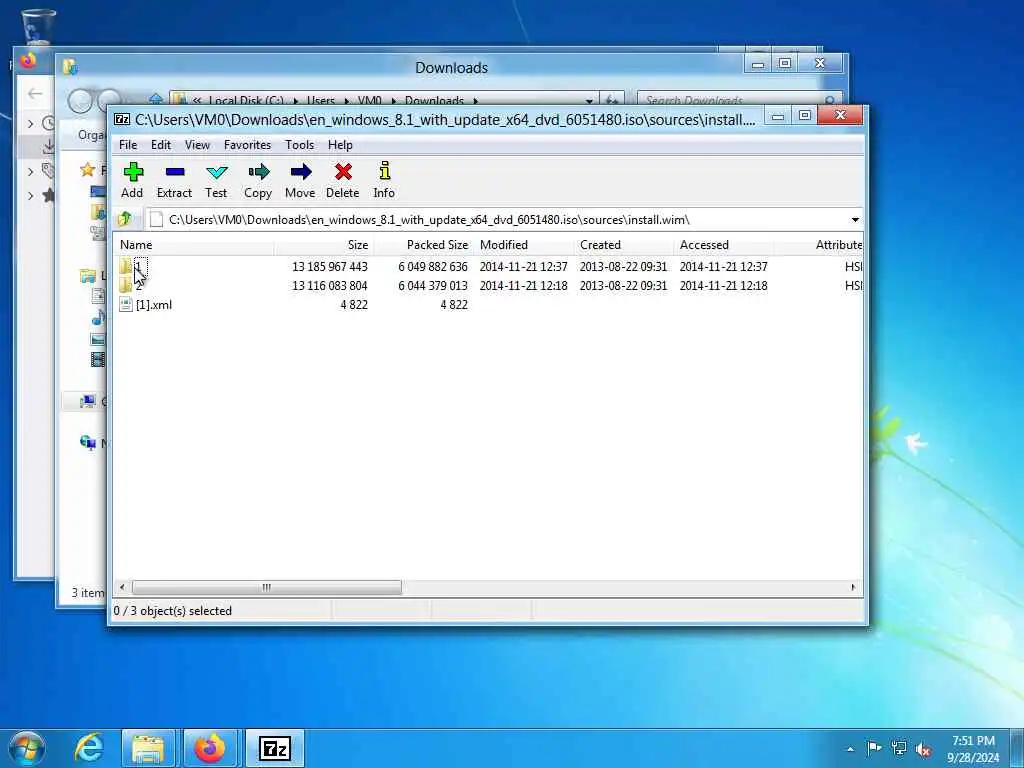Viewport: 1024px width, 768px height.
Task: Open the Favorites menu
Action: click(x=248, y=145)
